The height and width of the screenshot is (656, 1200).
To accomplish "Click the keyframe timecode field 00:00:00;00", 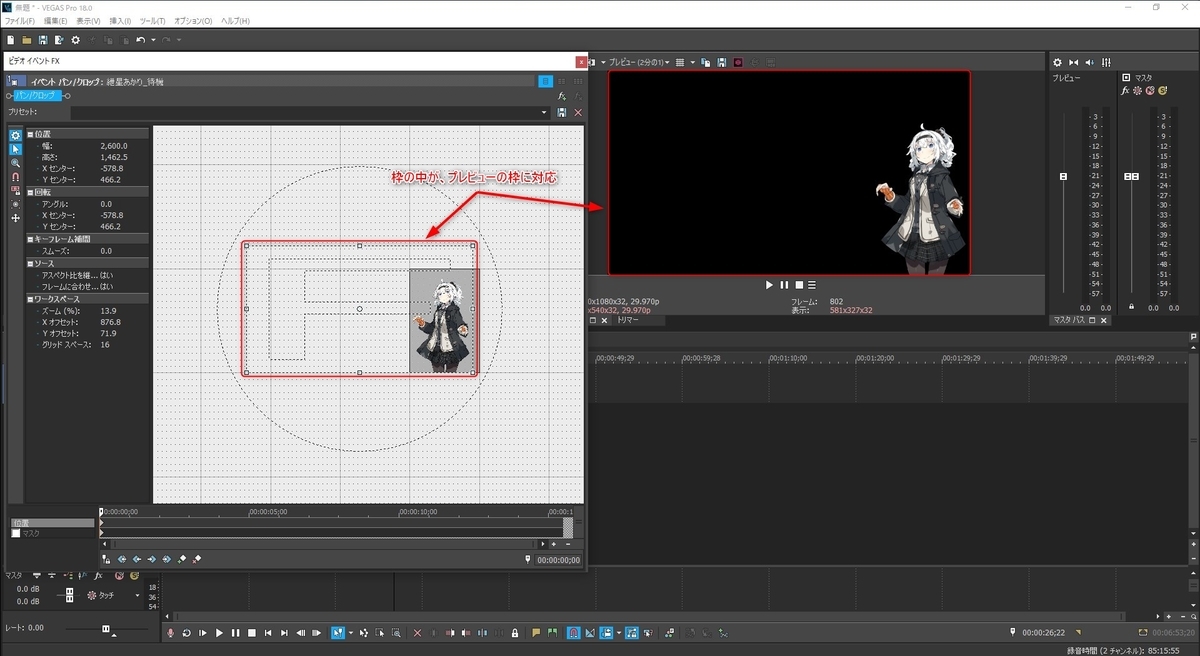I will click(x=558, y=560).
